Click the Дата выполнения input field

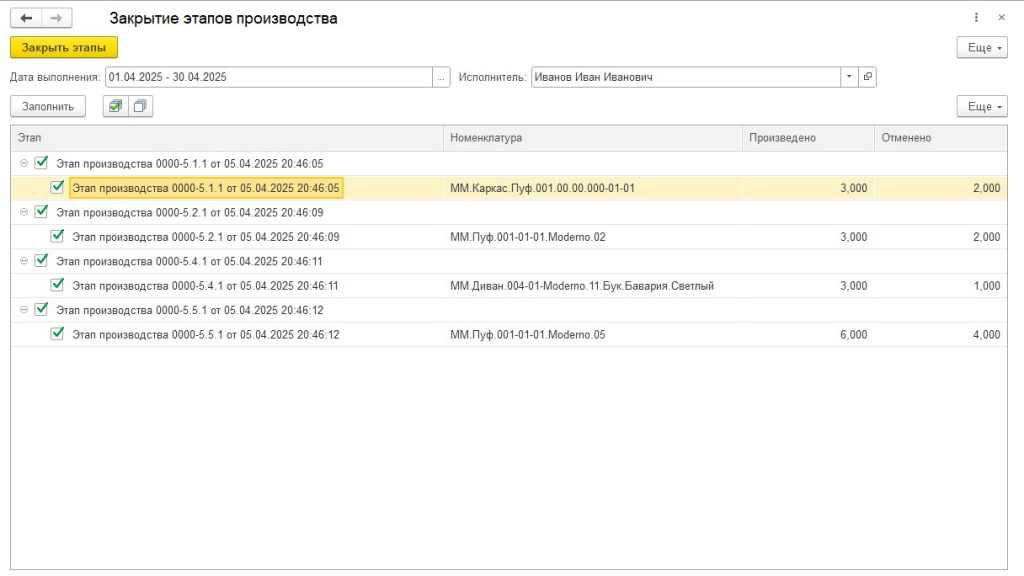click(x=269, y=77)
